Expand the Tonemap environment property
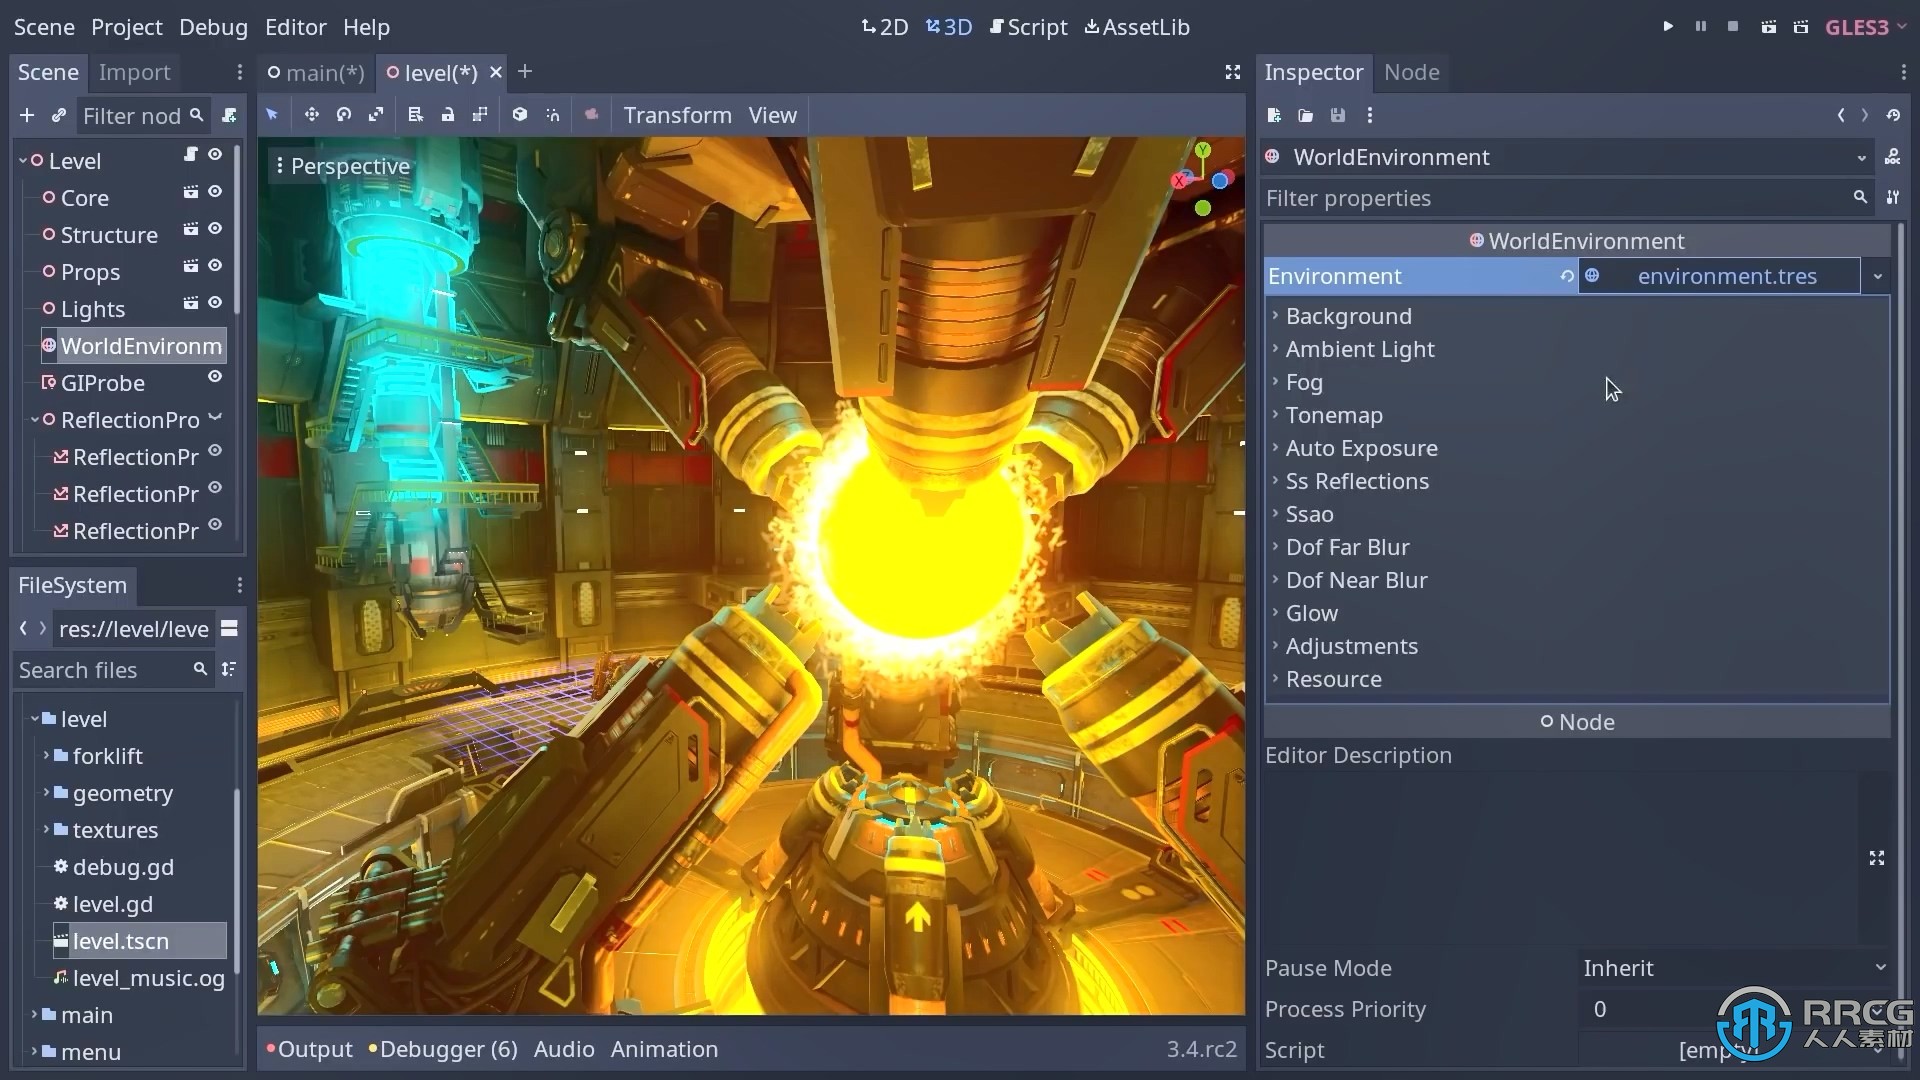 tap(1333, 414)
